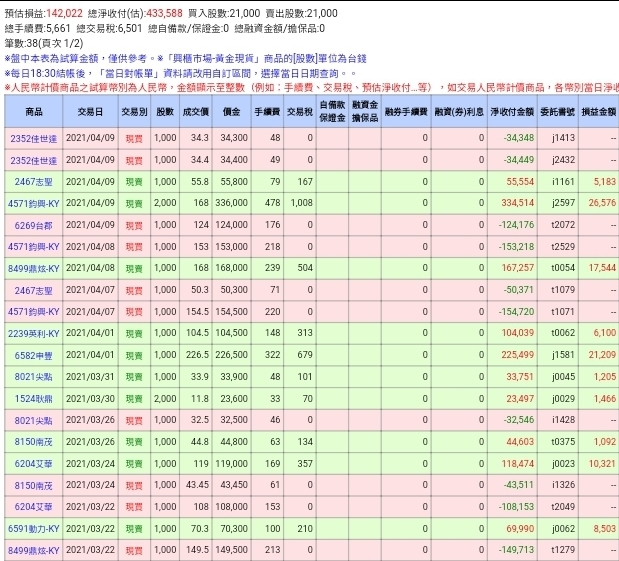
Task: Click the 淨收付金額 column header
Action: [x=512, y=112]
